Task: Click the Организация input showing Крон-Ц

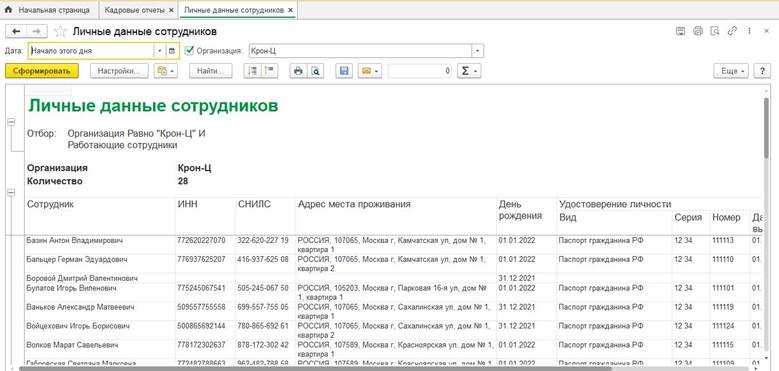Action: tap(360, 51)
